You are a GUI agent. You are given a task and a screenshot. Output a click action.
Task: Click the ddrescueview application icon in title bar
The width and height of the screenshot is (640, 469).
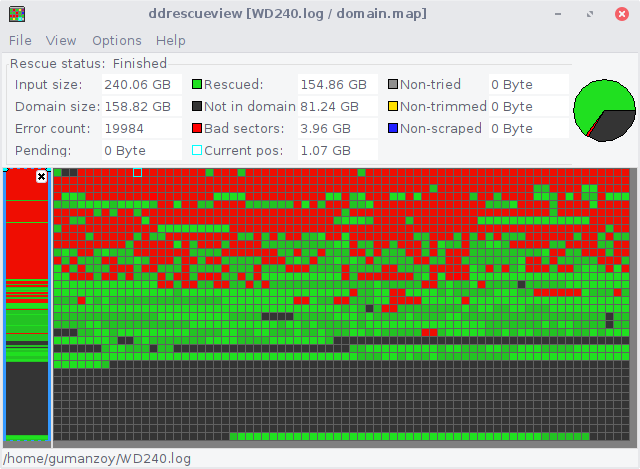17,14
